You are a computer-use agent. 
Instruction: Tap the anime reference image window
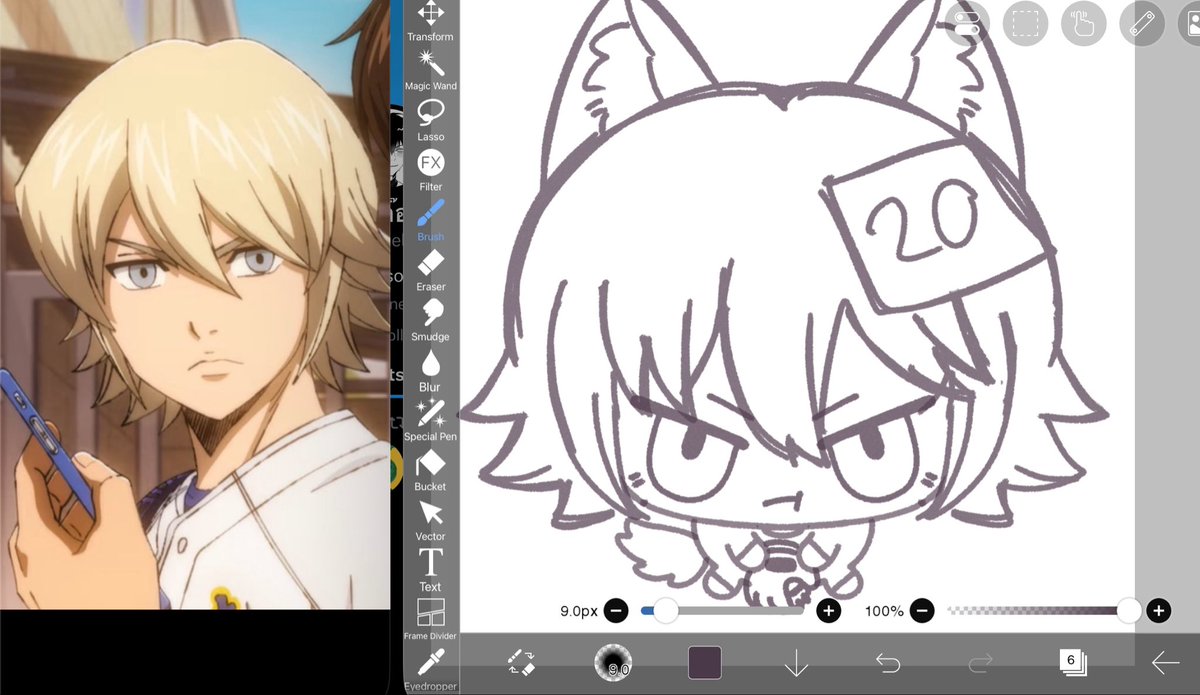pyautogui.click(x=195, y=304)
